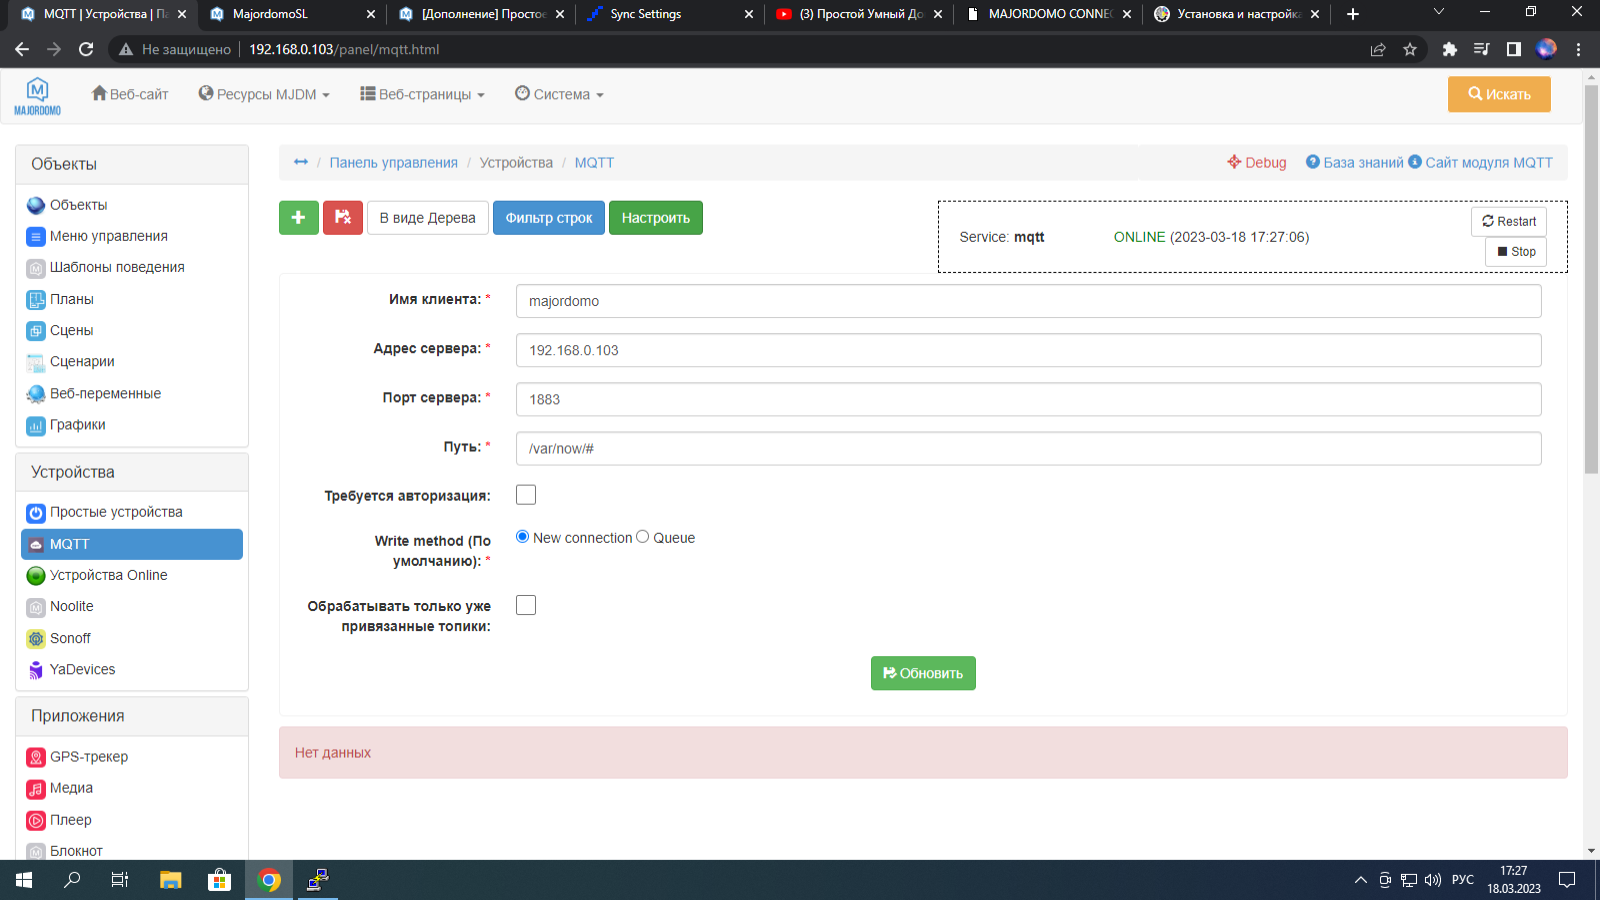Open the Объекты sidebar item
This screenshot has width=1600, height=900.
click(78, 205)
